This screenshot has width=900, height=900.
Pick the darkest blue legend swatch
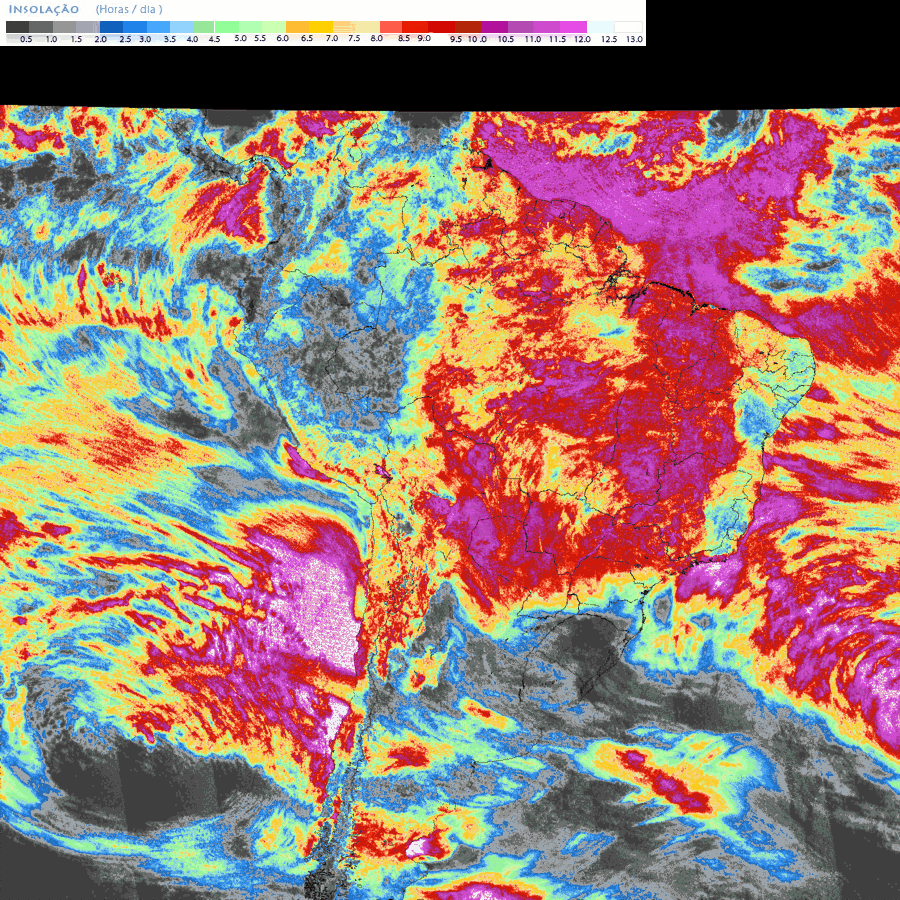point(111,27)
